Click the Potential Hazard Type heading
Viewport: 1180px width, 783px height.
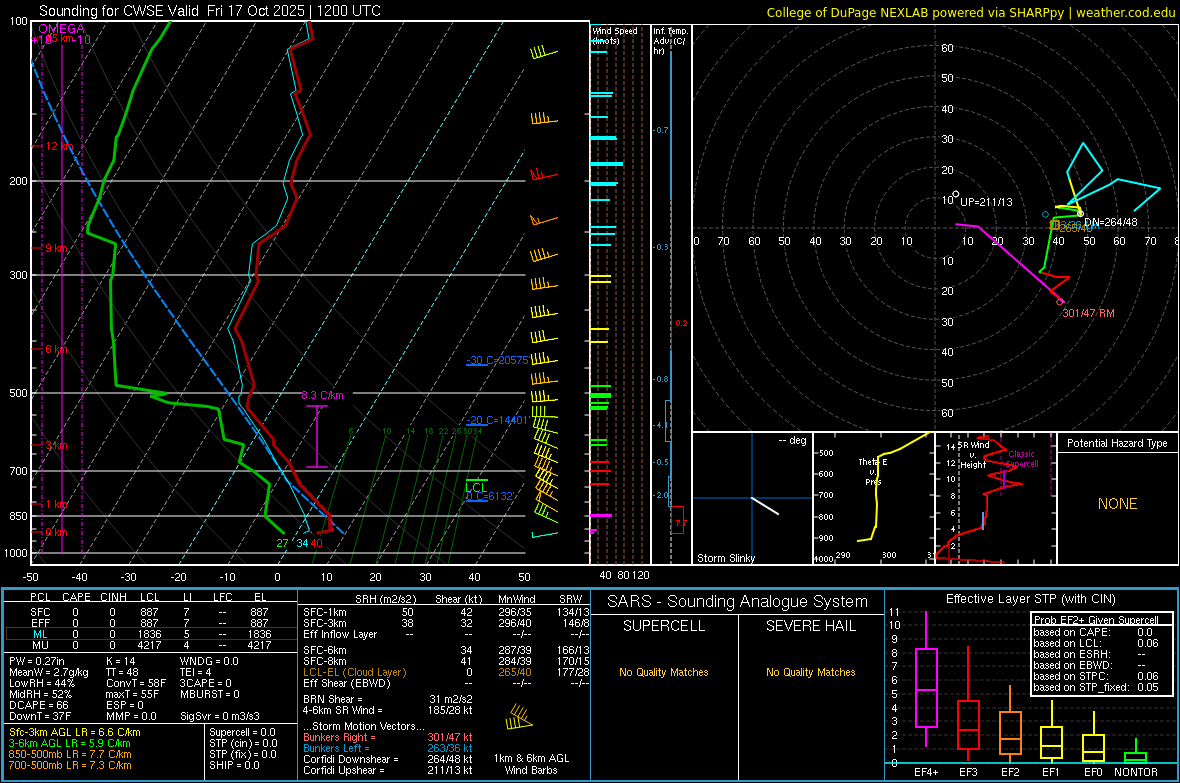point(1117,443)
